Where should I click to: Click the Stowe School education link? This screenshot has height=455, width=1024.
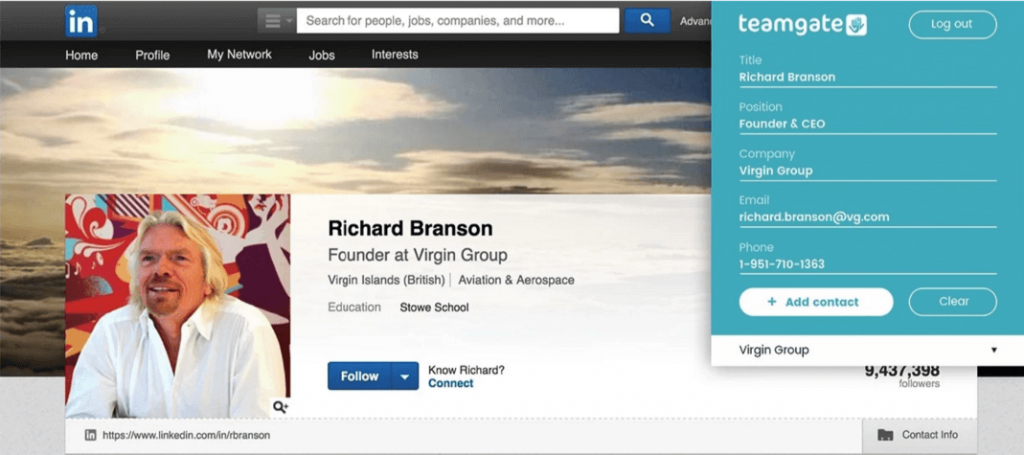pos(434,307)
